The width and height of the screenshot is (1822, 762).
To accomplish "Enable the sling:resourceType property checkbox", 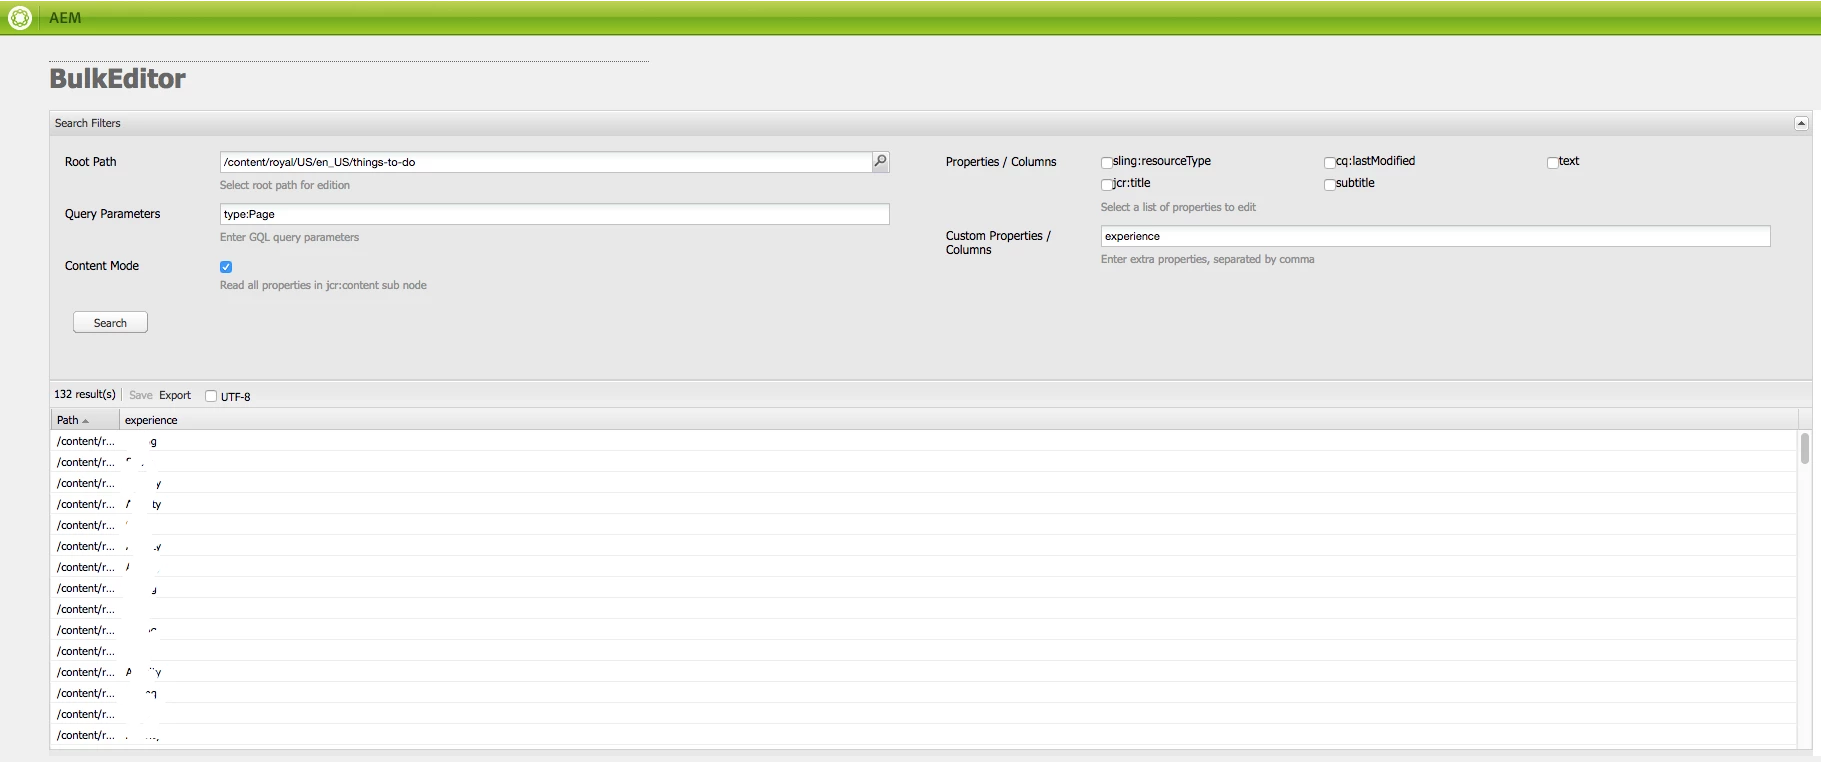I will click(1107, 162).
